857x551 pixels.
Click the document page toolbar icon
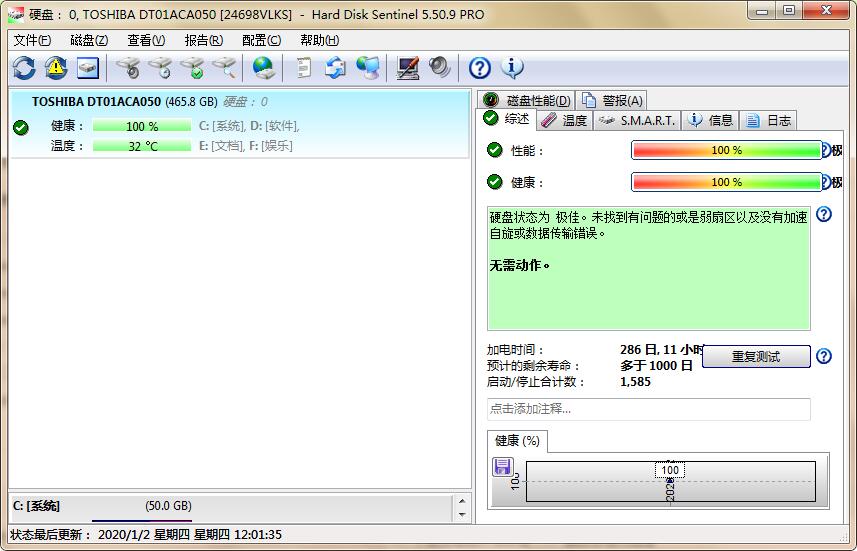tap(303, 68)
